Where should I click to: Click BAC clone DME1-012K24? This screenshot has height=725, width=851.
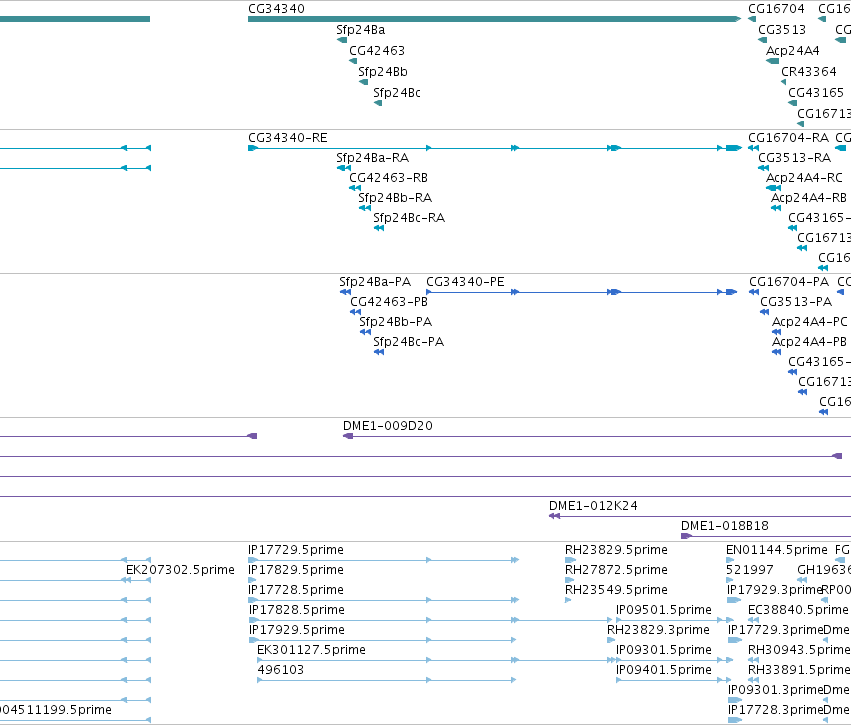pos(700,516)
